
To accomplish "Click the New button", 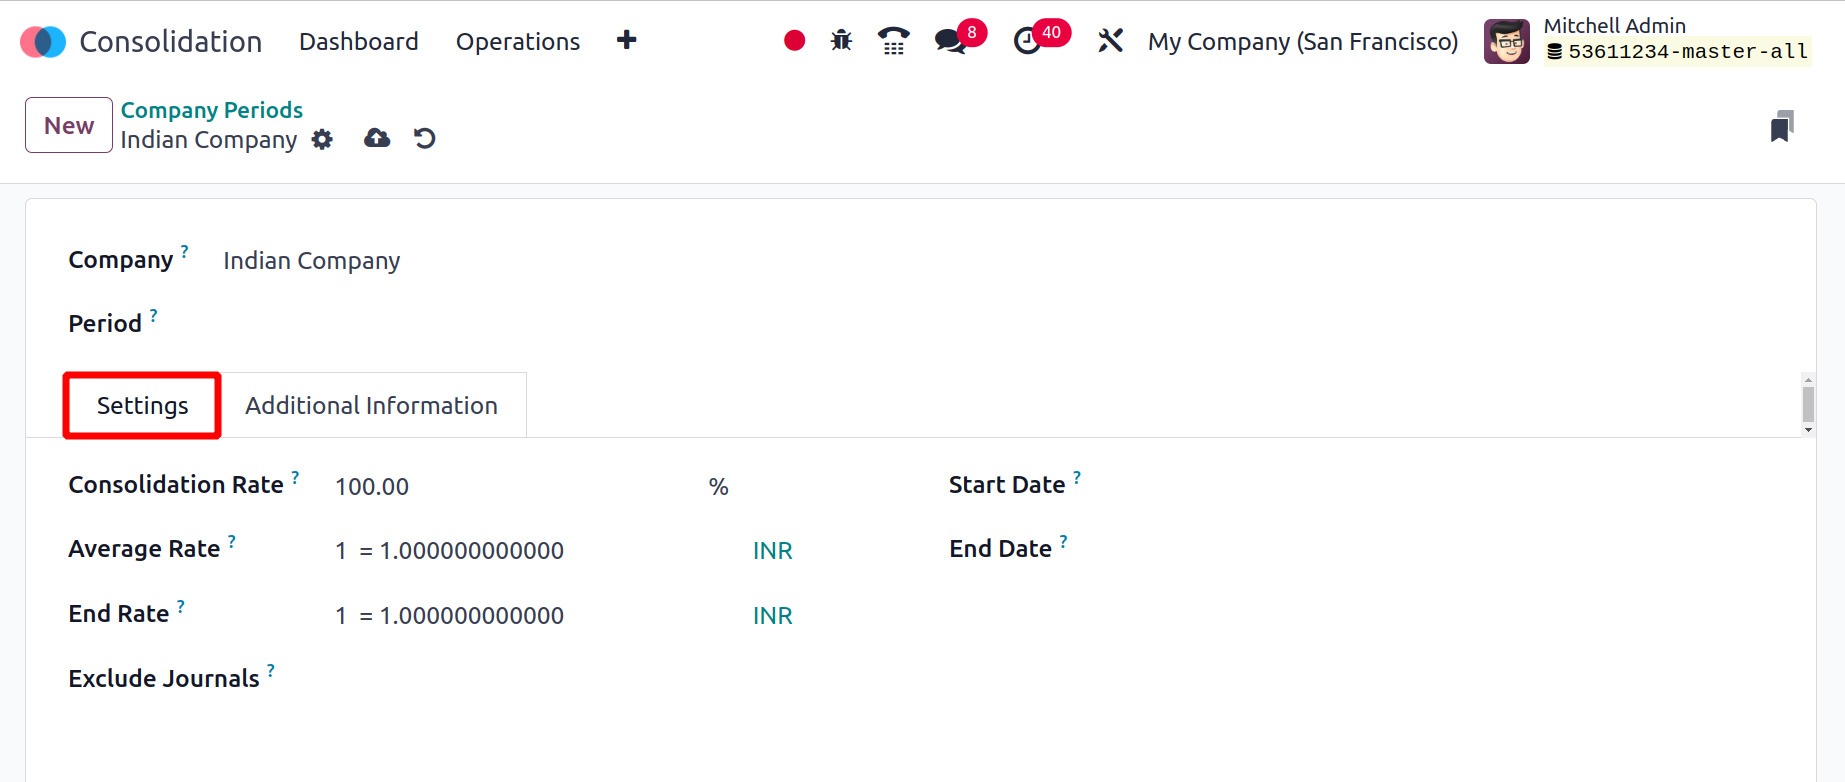I will [69, 125].
